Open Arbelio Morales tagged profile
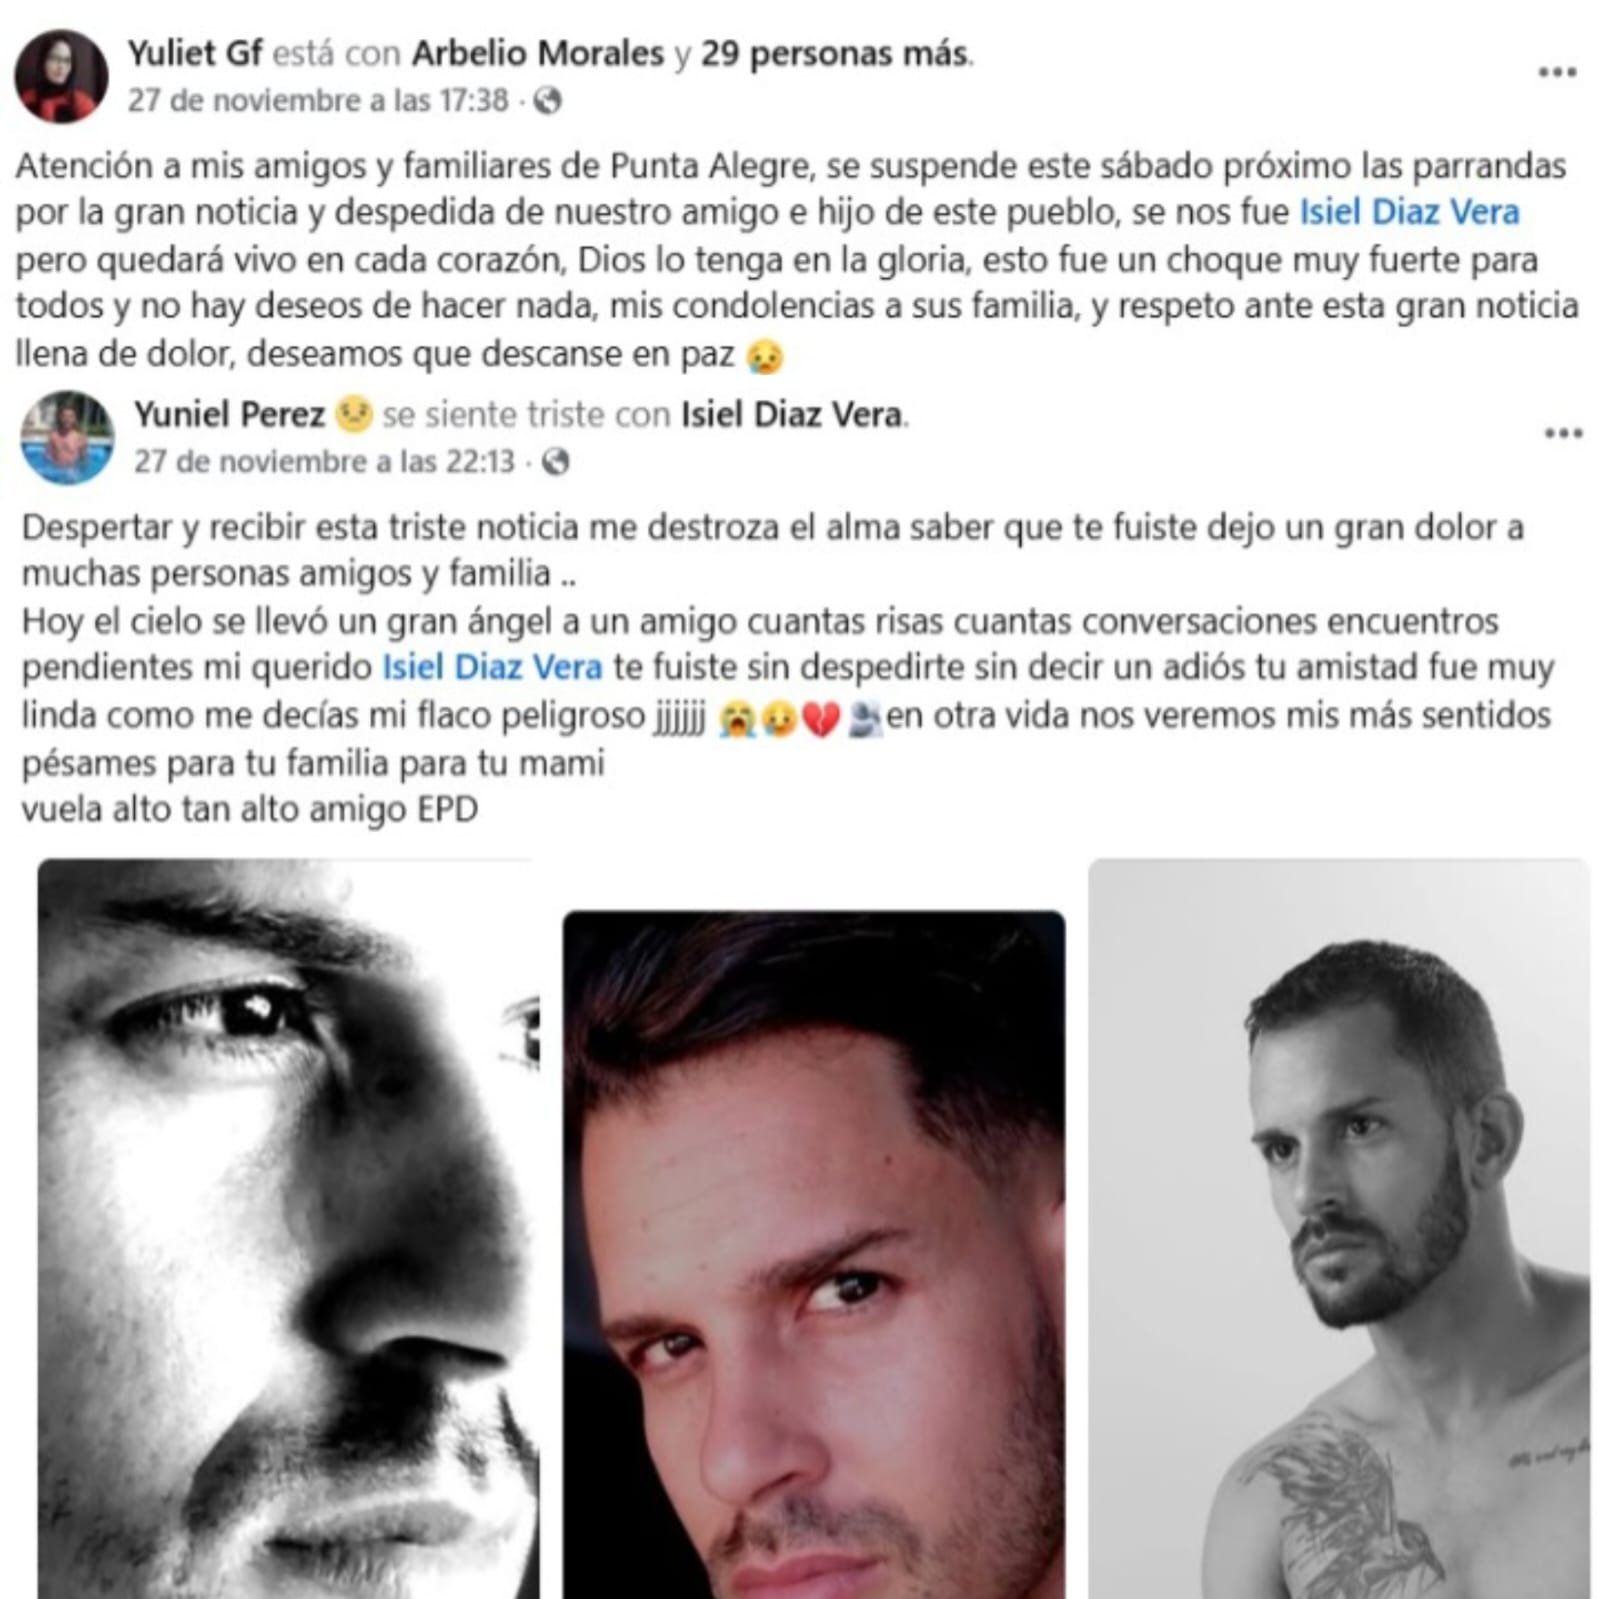Viewport: 1599px width, 1599px height. (538, 53)
